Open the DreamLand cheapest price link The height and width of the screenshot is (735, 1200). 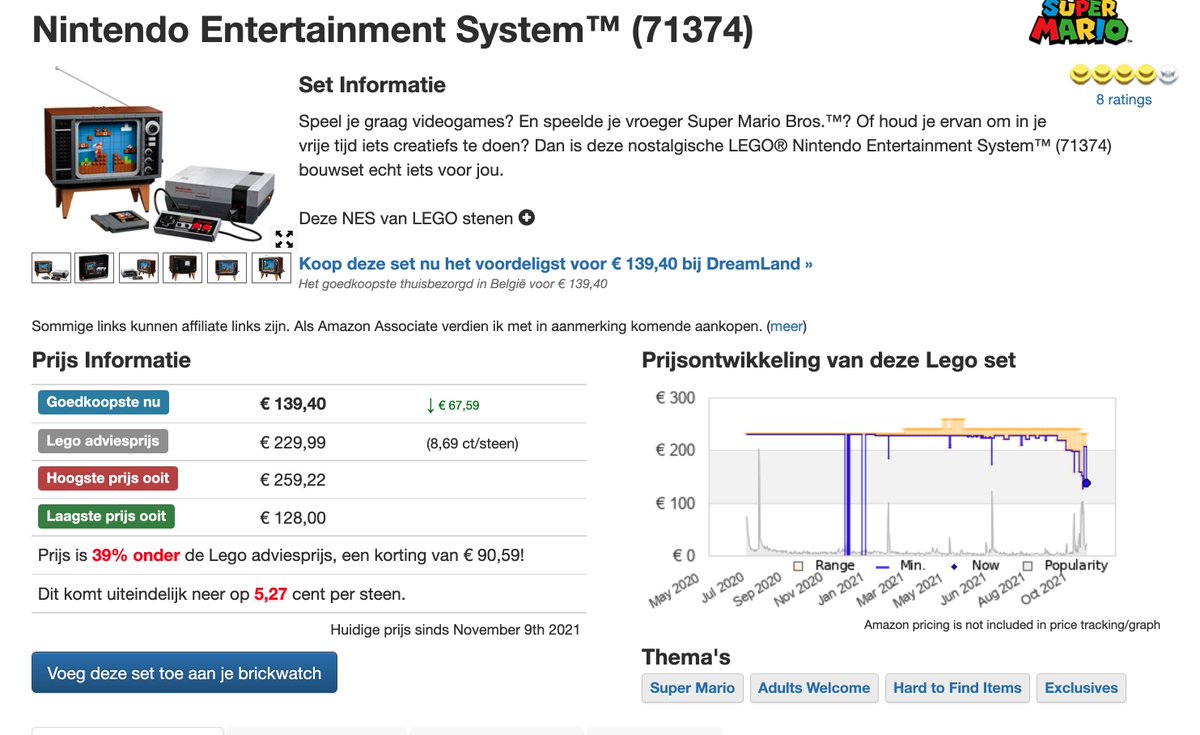coord(556,264)
